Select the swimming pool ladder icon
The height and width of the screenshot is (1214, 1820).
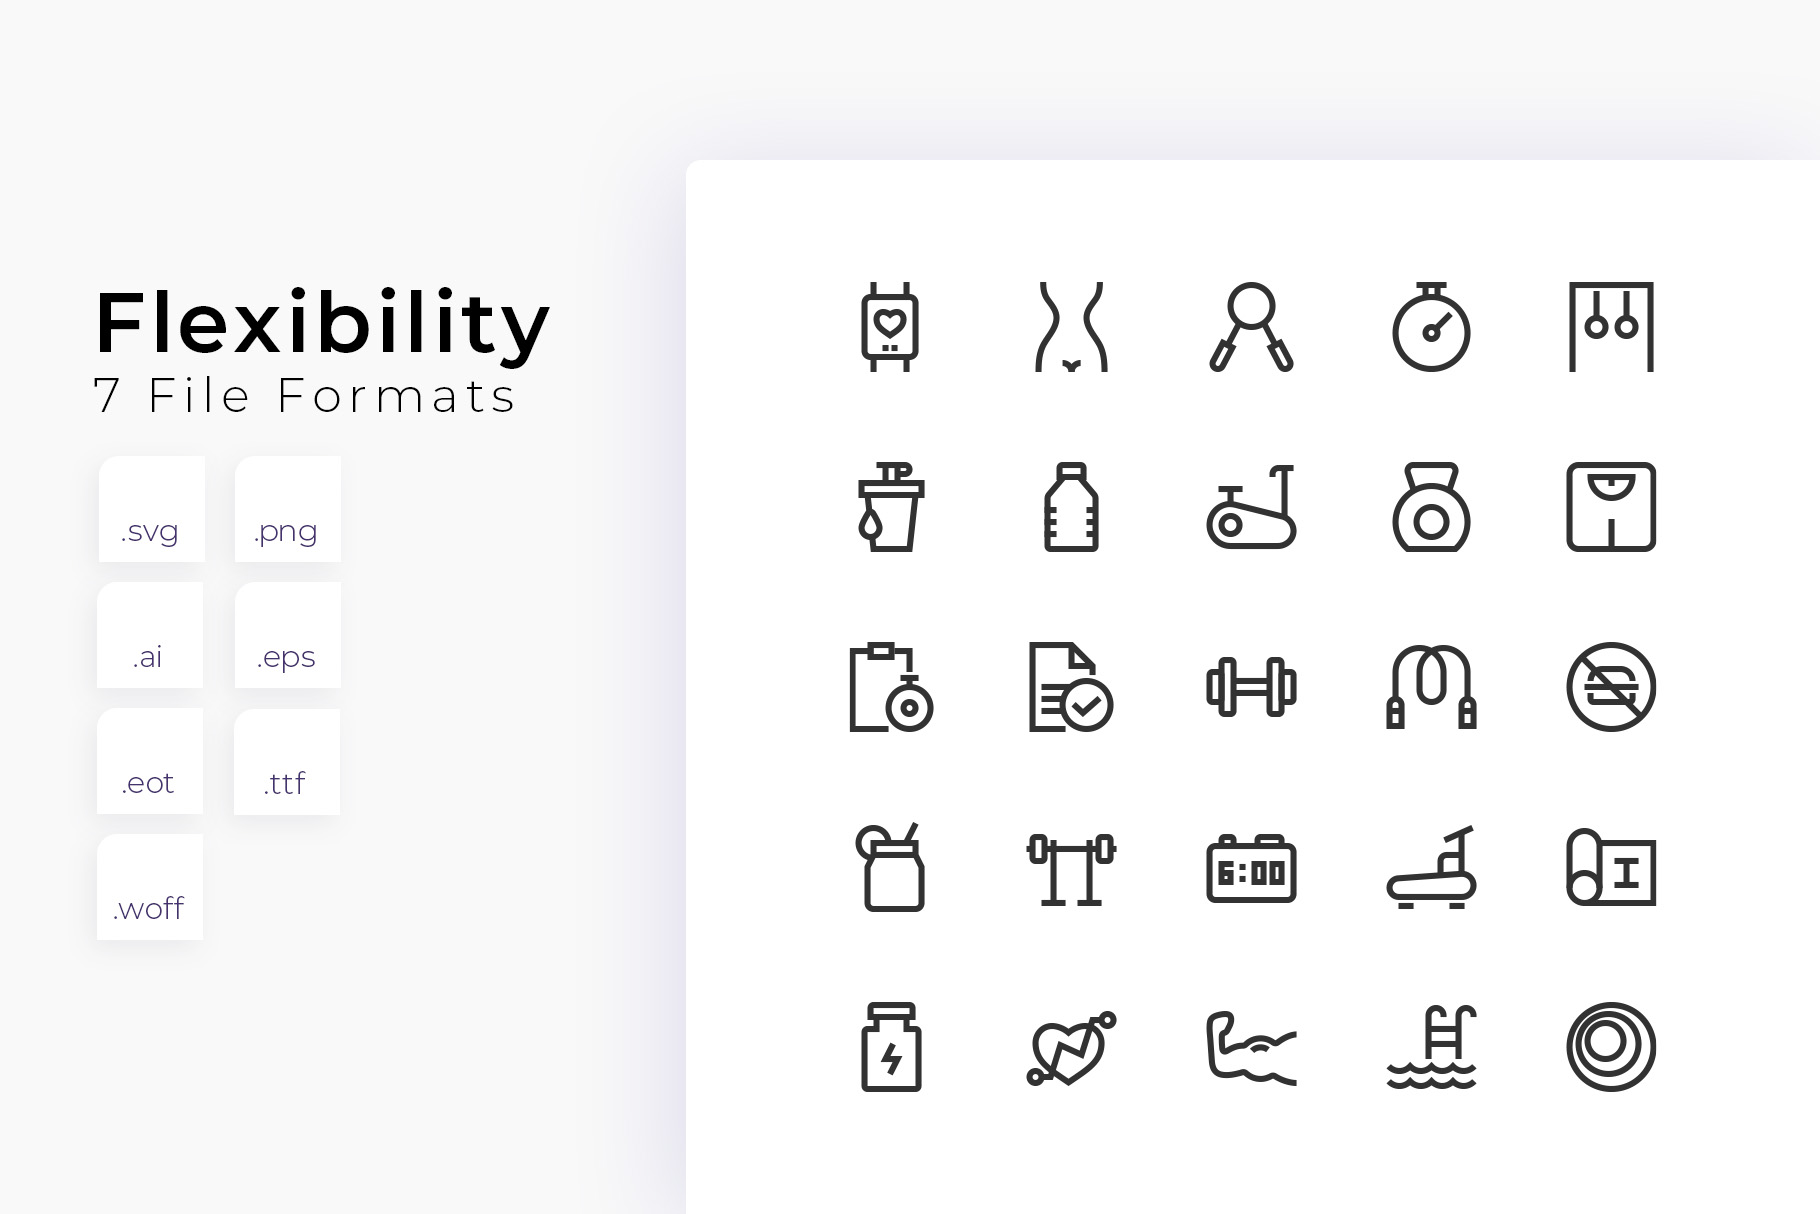pyautogui.click(x=1431, y=1047)
